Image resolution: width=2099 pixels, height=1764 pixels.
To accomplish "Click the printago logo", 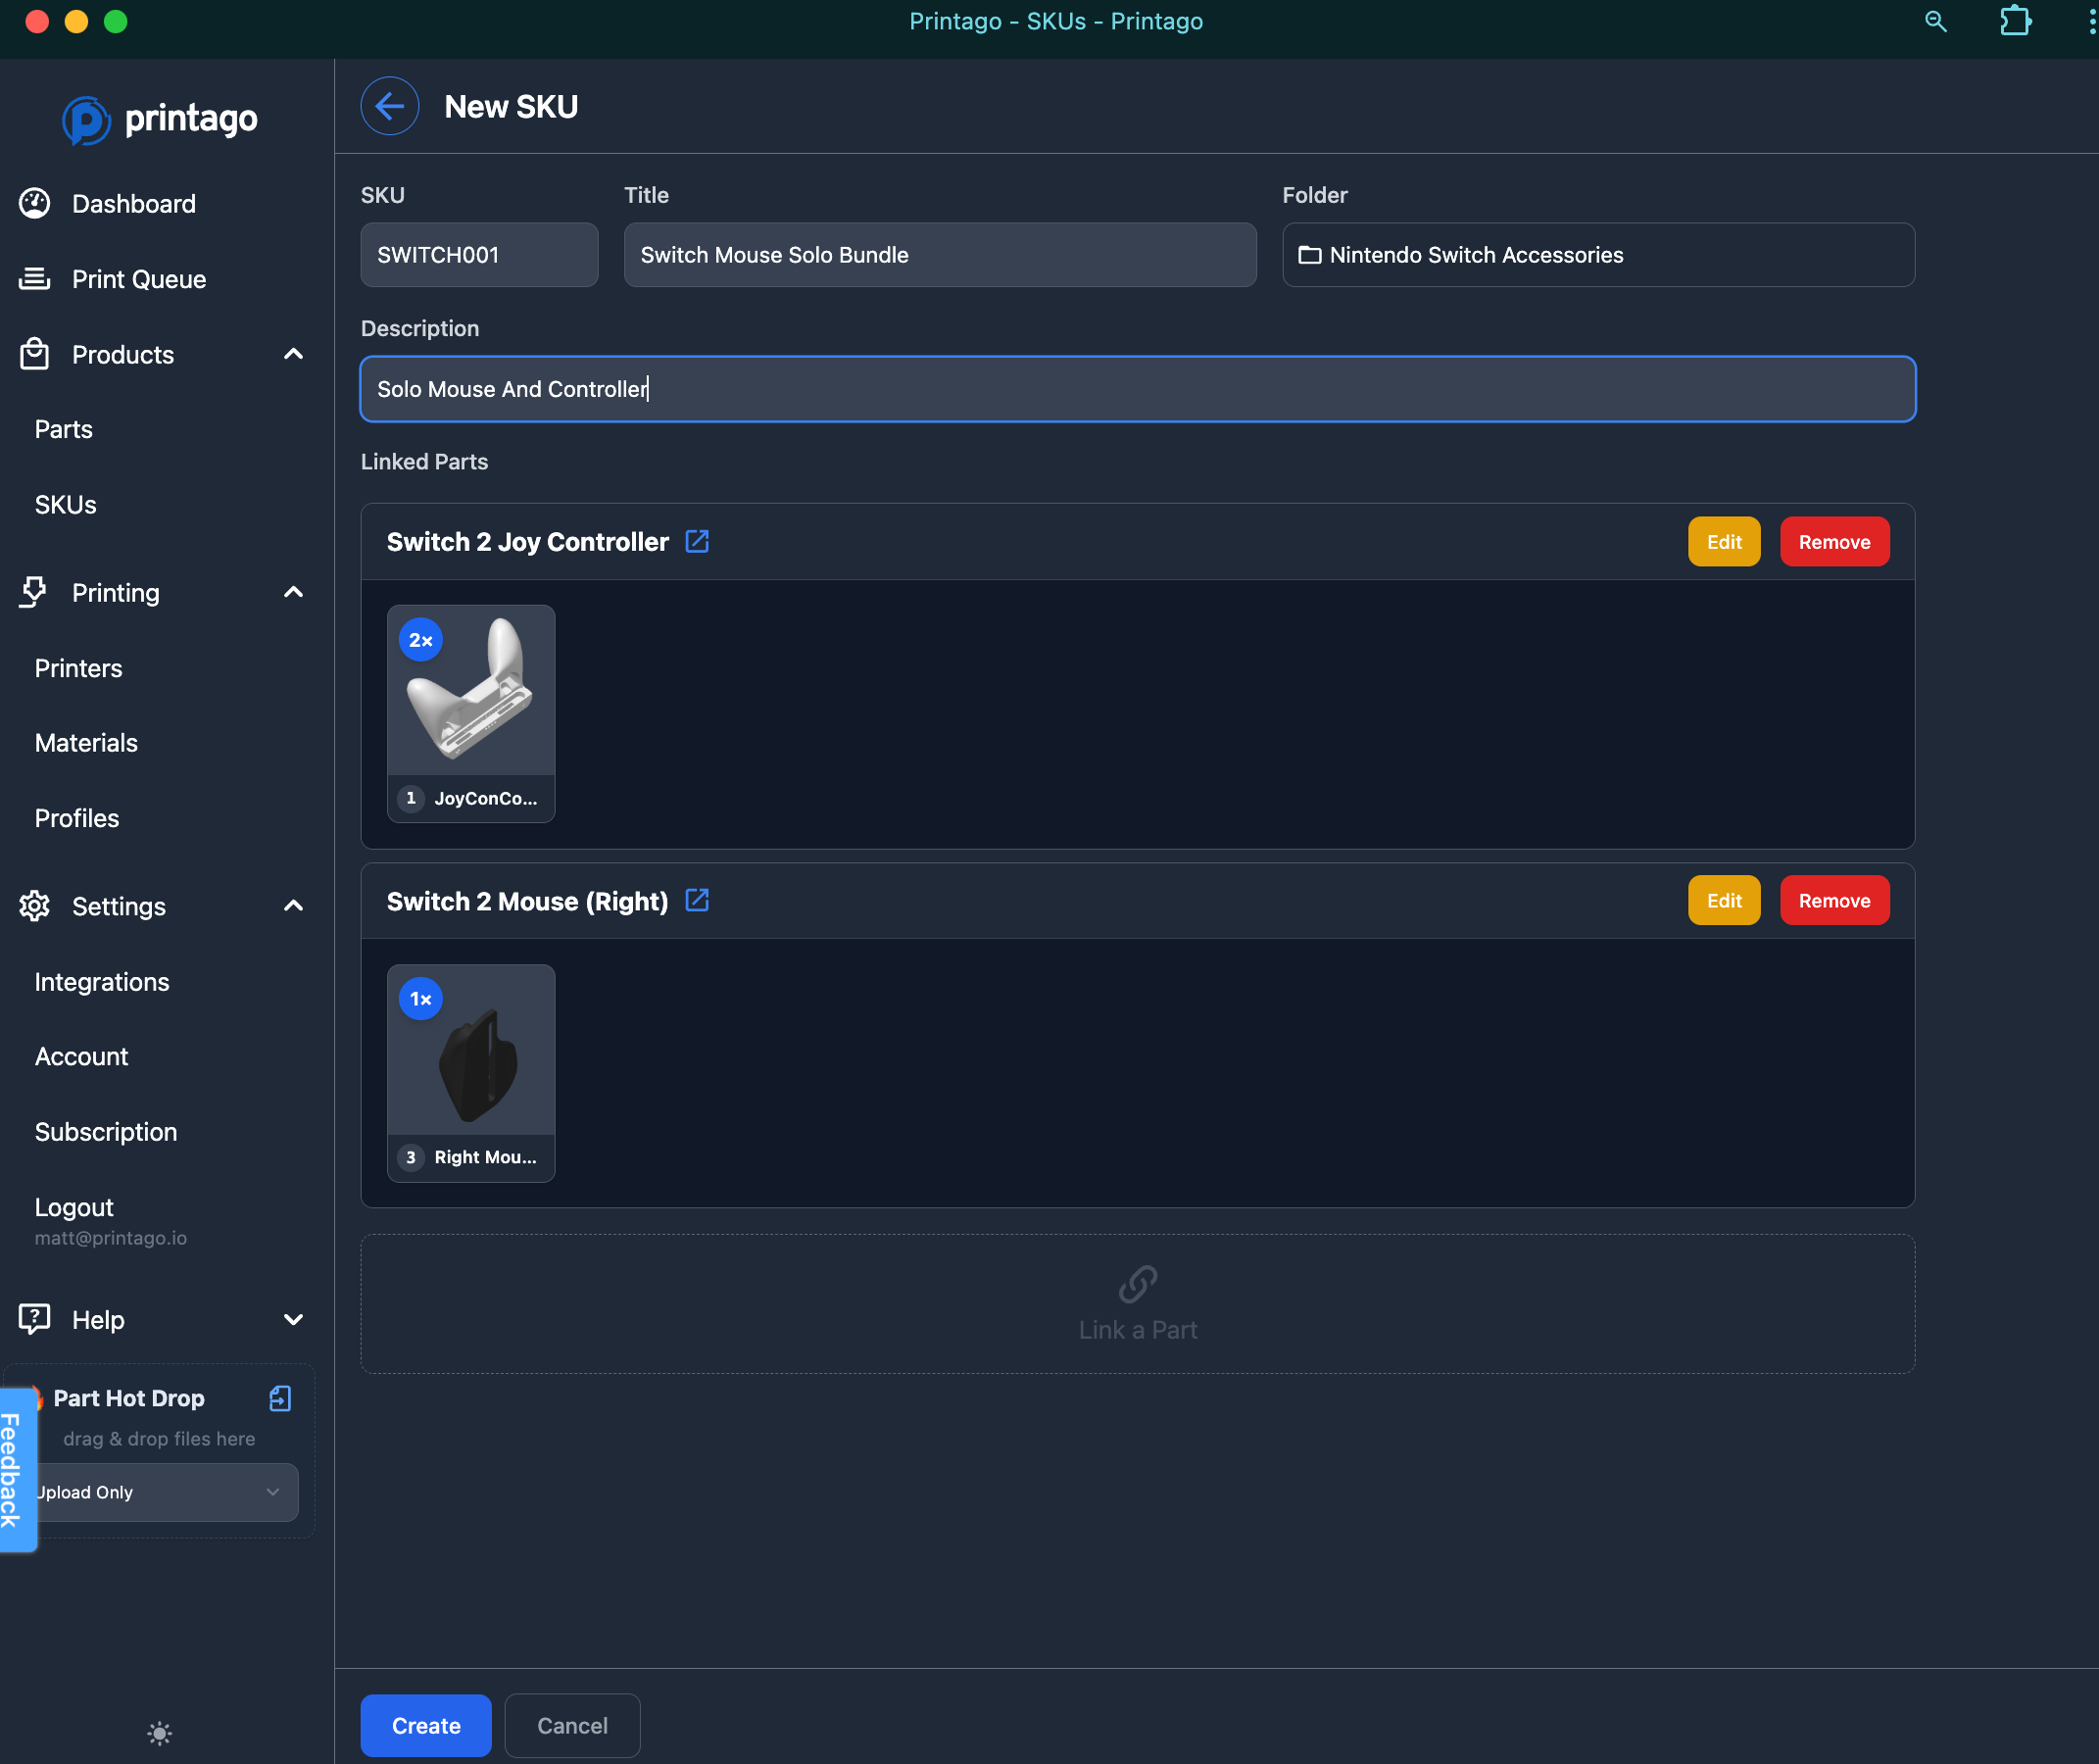I will [160, 119].
